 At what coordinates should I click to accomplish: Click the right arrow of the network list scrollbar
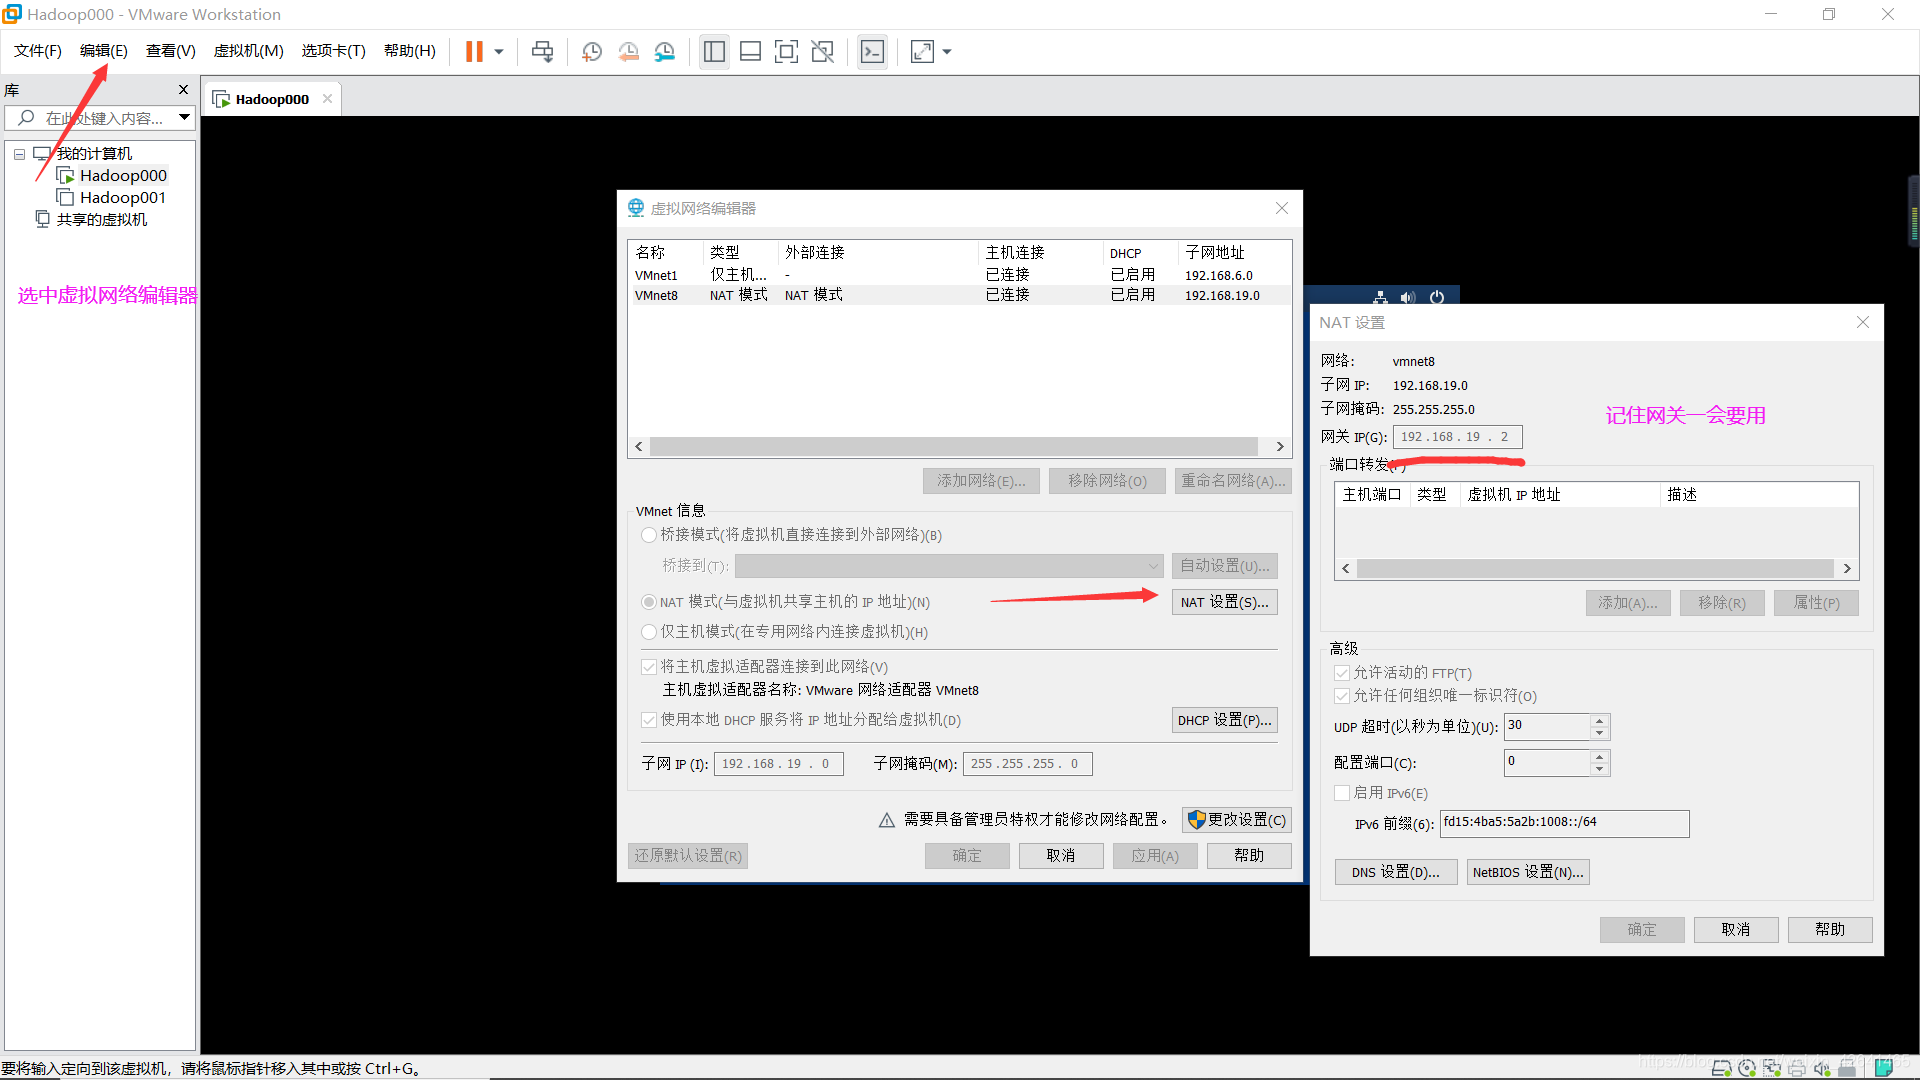(1280, 447)
